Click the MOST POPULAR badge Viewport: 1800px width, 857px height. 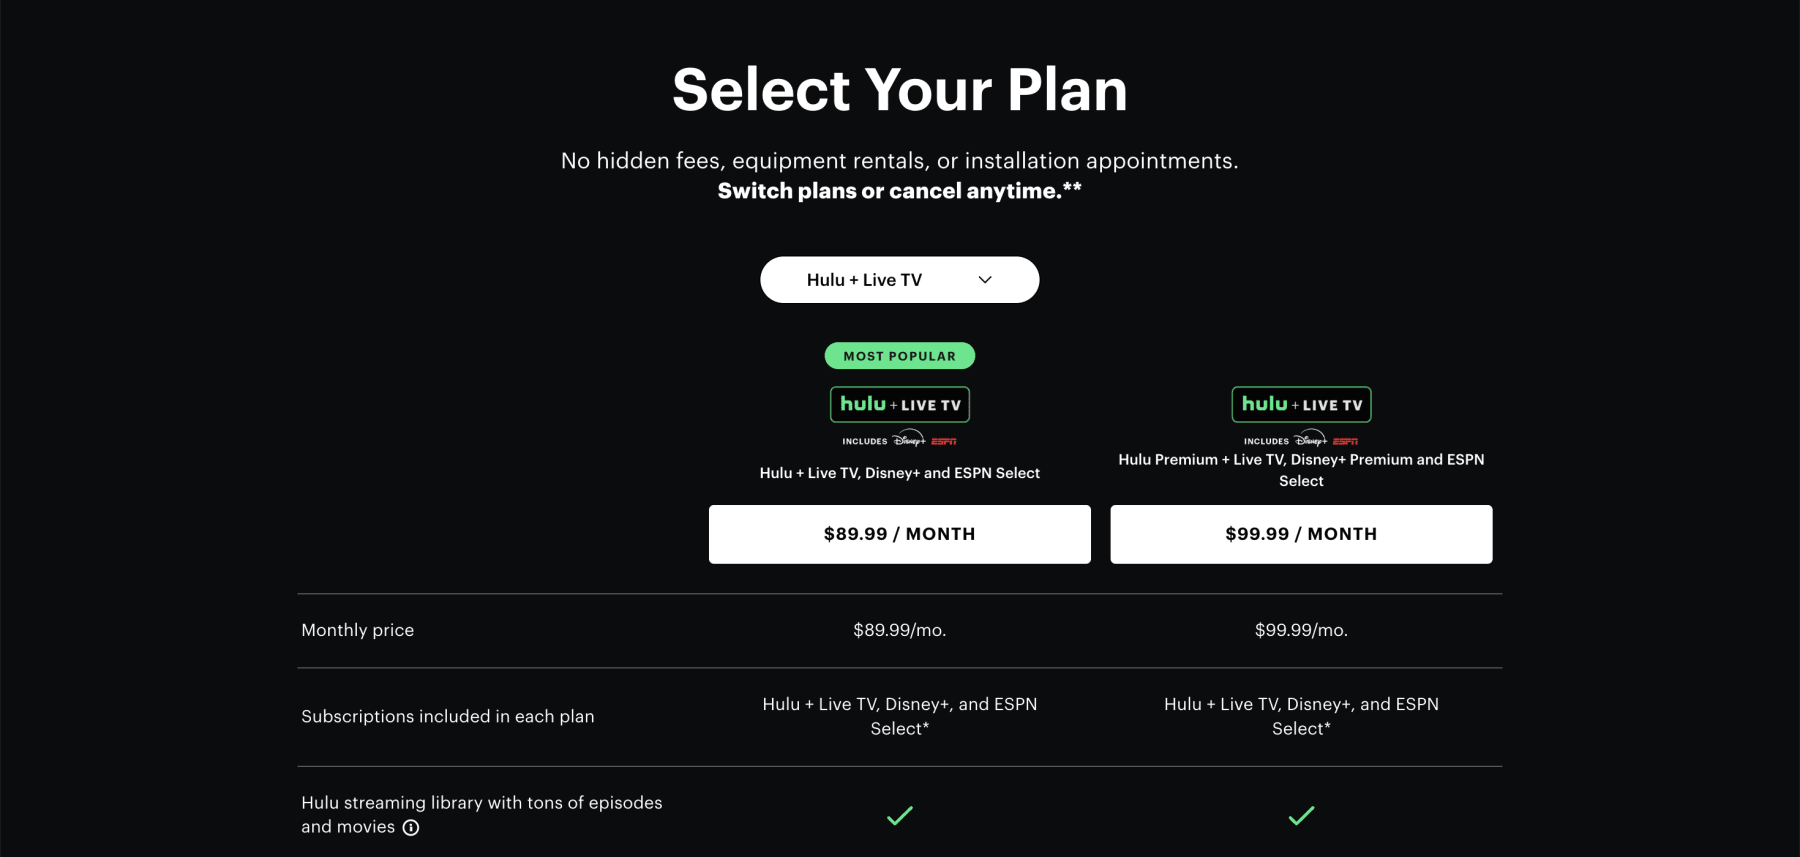click(899, 355)
